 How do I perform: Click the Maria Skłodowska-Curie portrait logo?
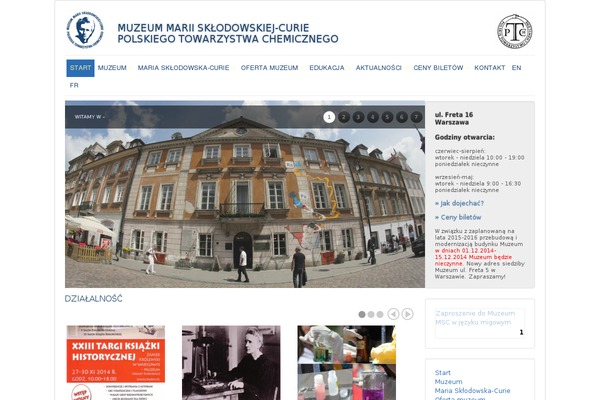85,30
